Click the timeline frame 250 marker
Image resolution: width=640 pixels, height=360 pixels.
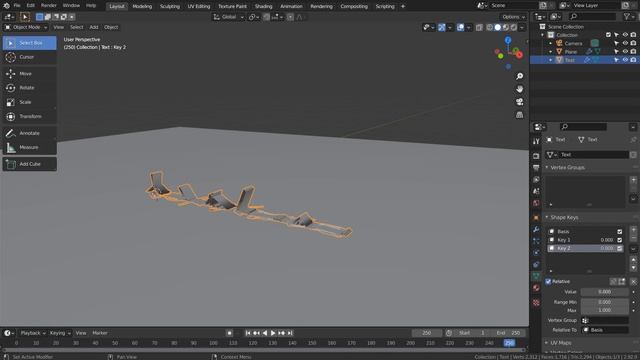coord(509,343)
